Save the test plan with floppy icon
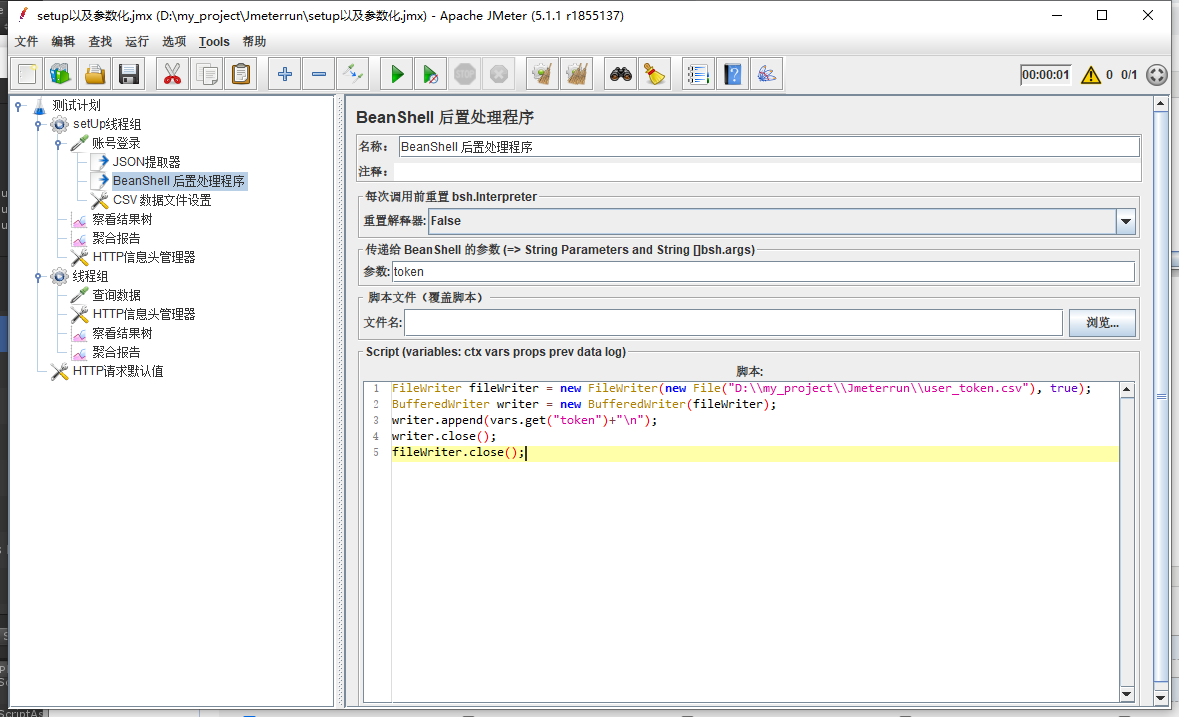This screenshot has height=717, width=1179. pyautogui.click(x=129, y=74)
